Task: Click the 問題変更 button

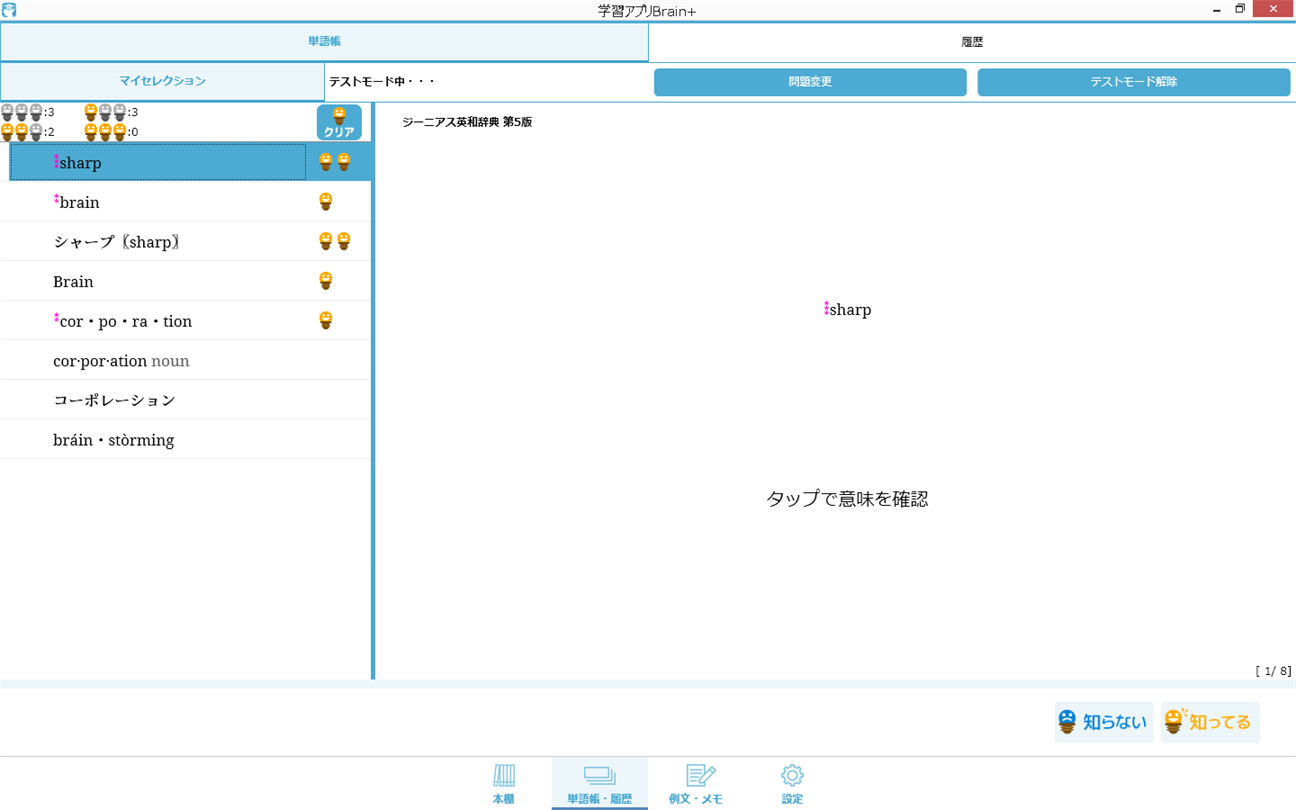Action: tap(810, 82)
